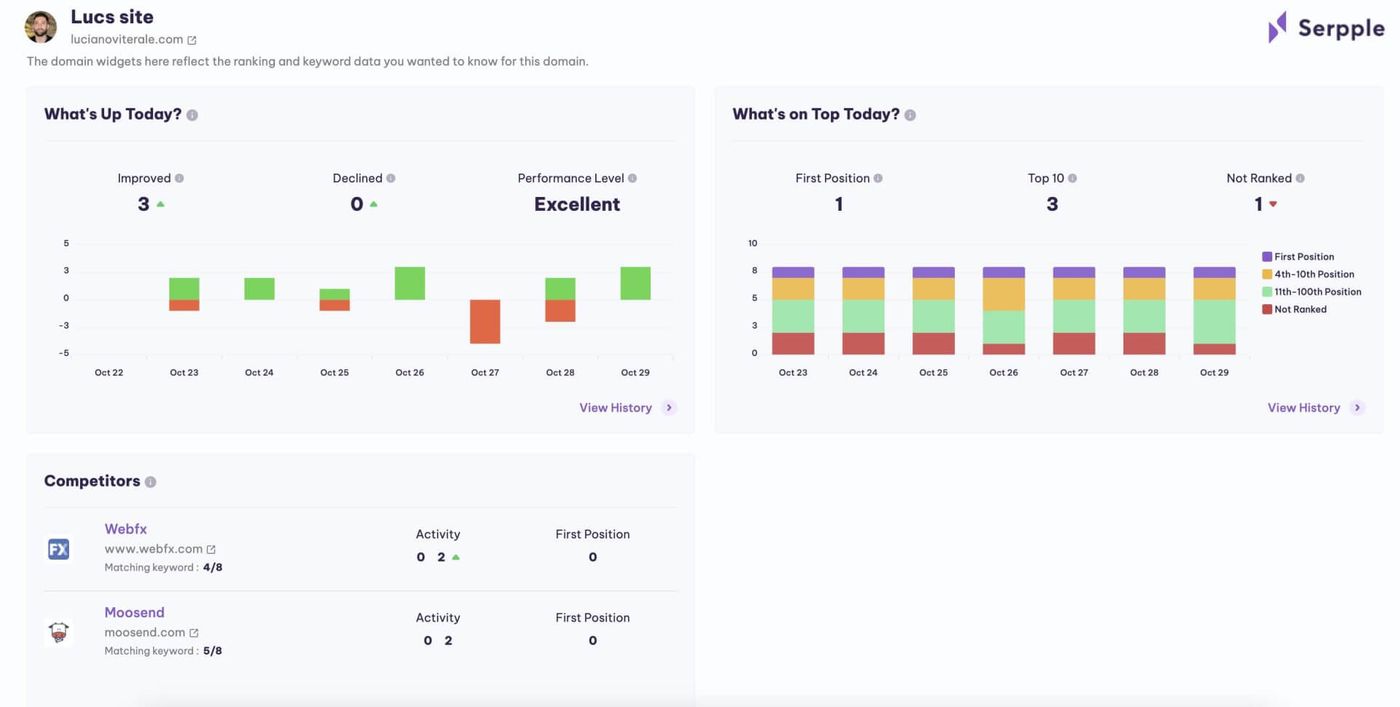The width and height of the screenshot is (1400, 707).
Task: Open View History under What's on Top Today
Action: tap(1304, 408)
